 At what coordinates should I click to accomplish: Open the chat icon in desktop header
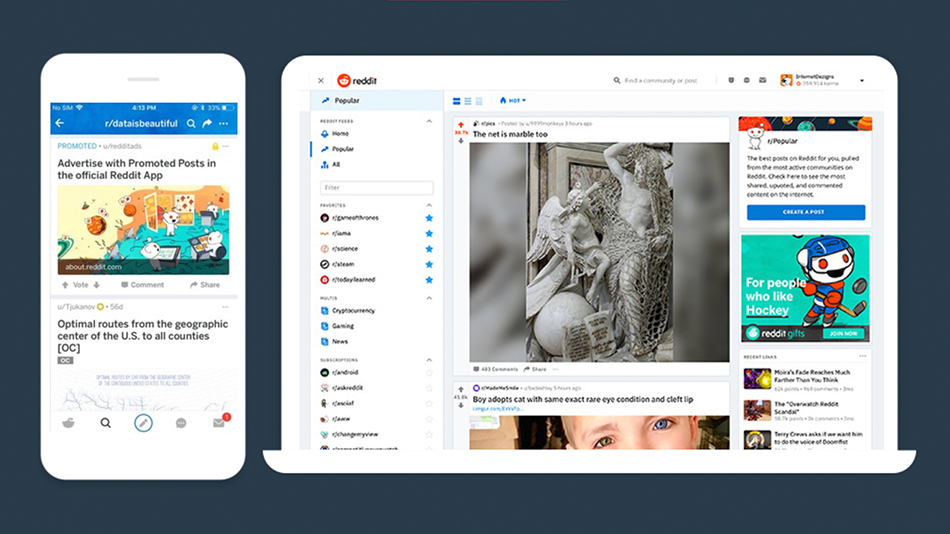click(x=746, y=80)
